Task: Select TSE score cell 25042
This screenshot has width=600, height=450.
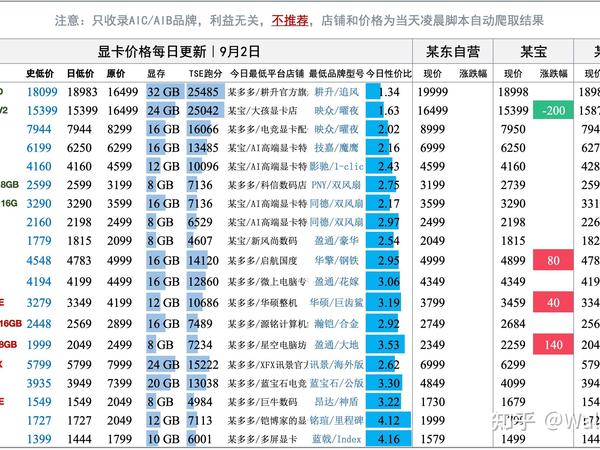Action: pyautogui.click(x=203, y=111)
